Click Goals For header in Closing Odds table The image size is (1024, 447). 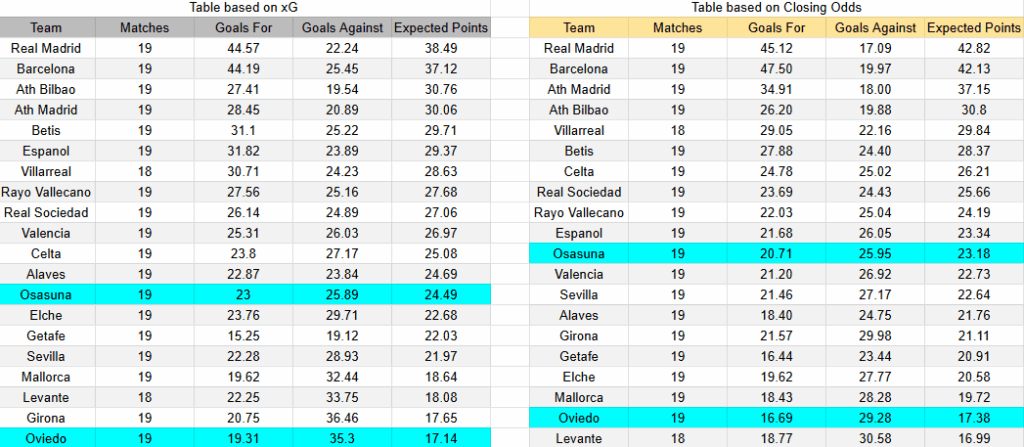pyautogui.click(x=777, y=28)
